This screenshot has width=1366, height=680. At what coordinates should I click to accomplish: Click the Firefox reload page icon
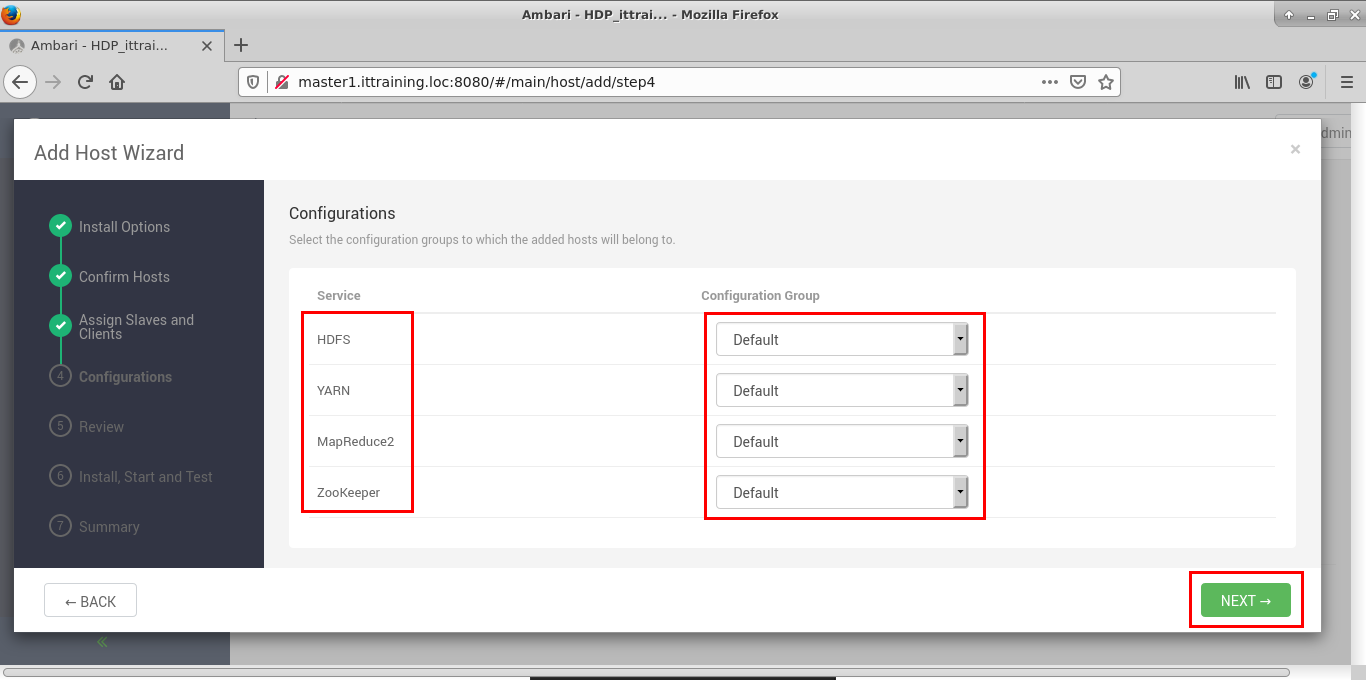click(86, 82)
